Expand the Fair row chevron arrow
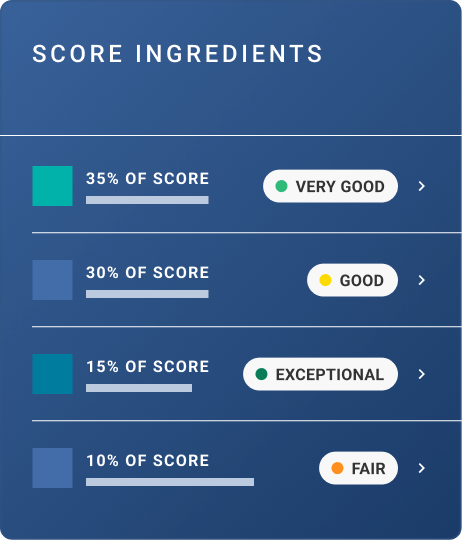 click(x=422, y=468)
